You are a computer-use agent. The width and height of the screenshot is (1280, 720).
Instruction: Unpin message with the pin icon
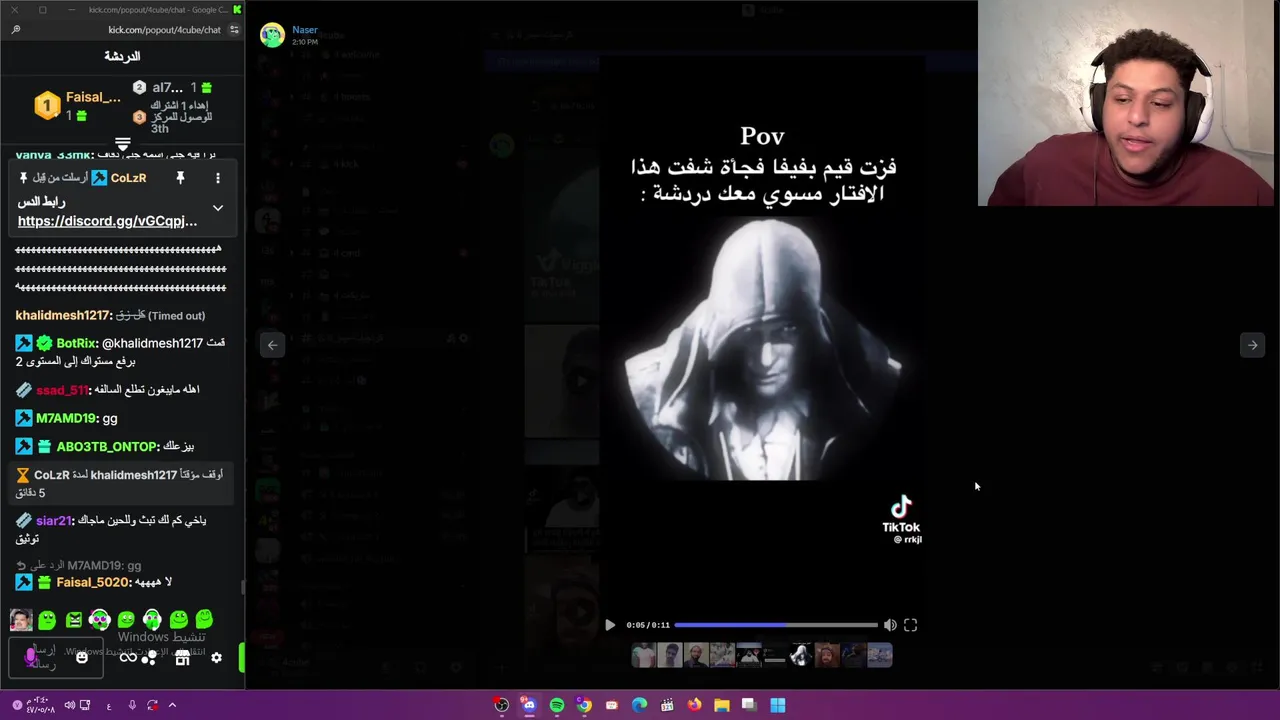click(x=180, y=178)
